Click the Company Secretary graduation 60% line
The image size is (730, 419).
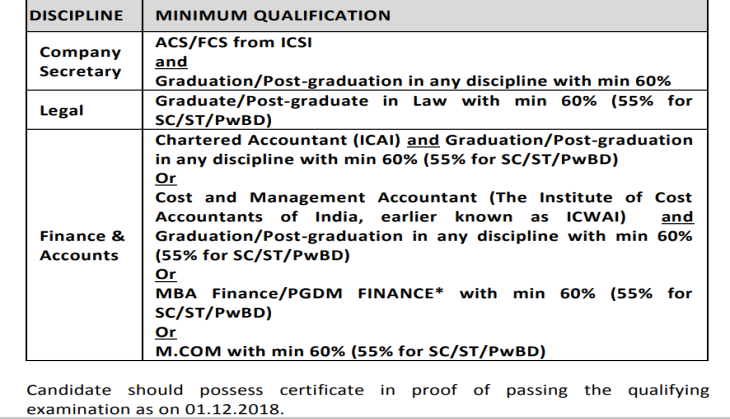pos(413,81)
